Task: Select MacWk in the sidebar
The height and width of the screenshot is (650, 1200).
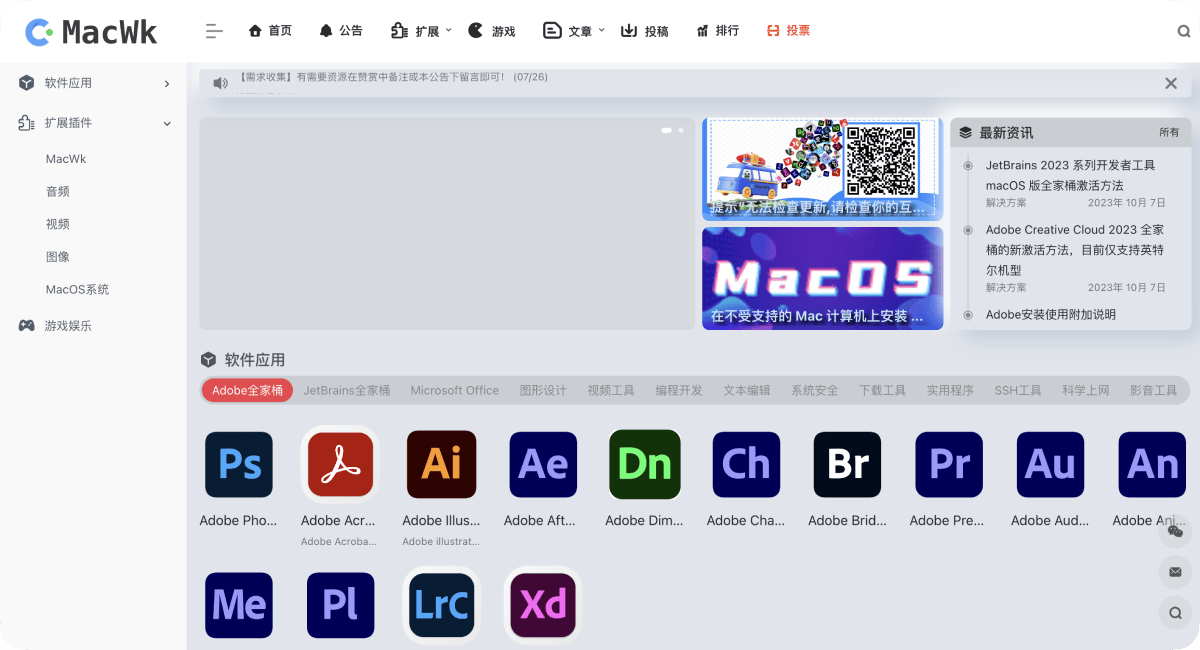Action: pos(66,159)
